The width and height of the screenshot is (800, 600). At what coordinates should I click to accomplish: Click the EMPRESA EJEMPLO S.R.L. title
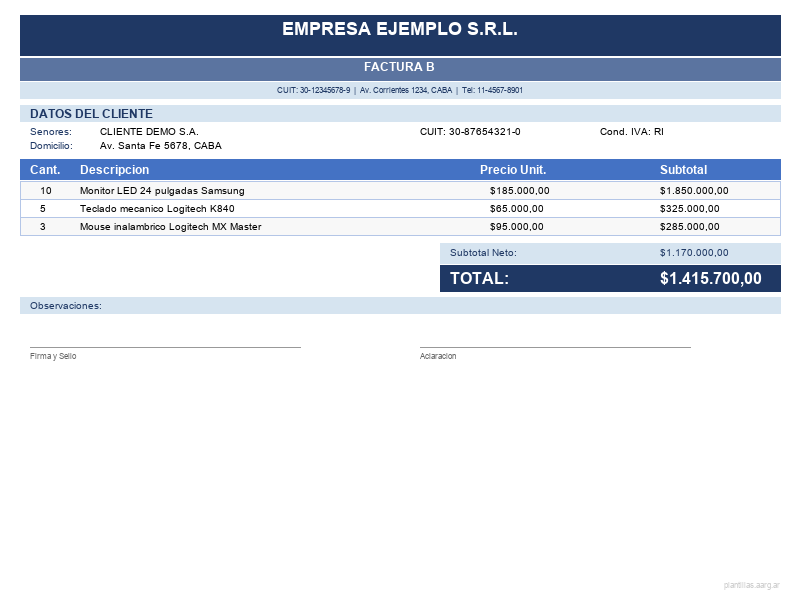click(x=400, y=29)
